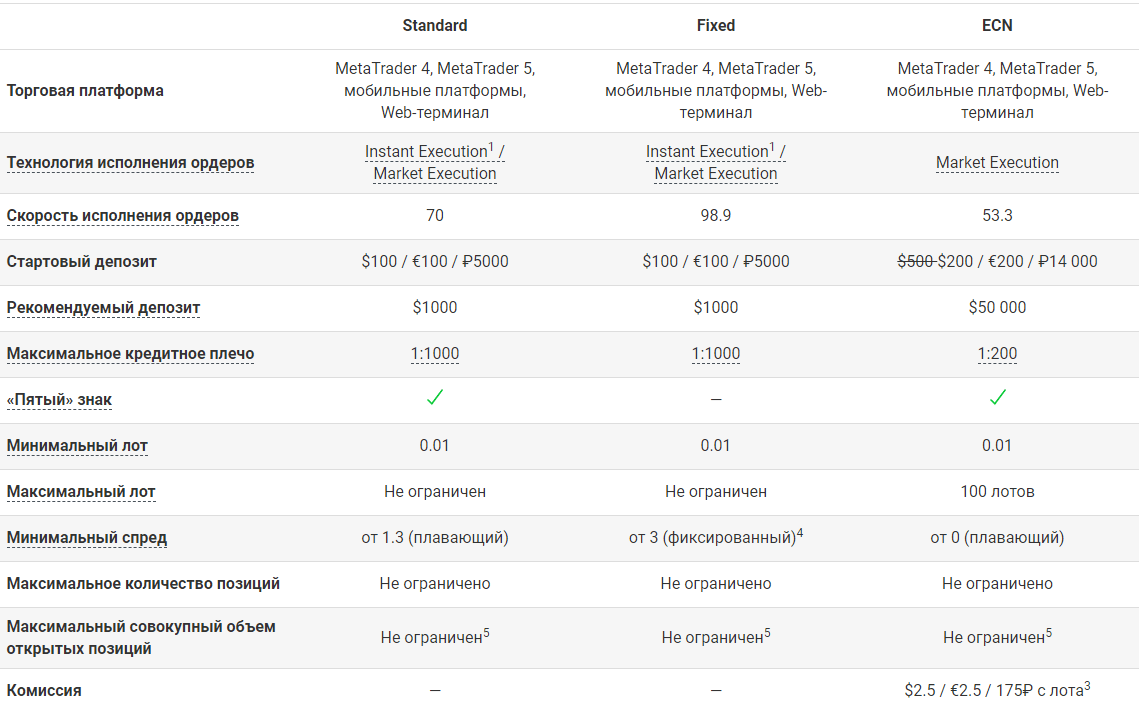Click the 'Максимальный лот' row label
Screen dimensions: 1142x710
point(81,492)
